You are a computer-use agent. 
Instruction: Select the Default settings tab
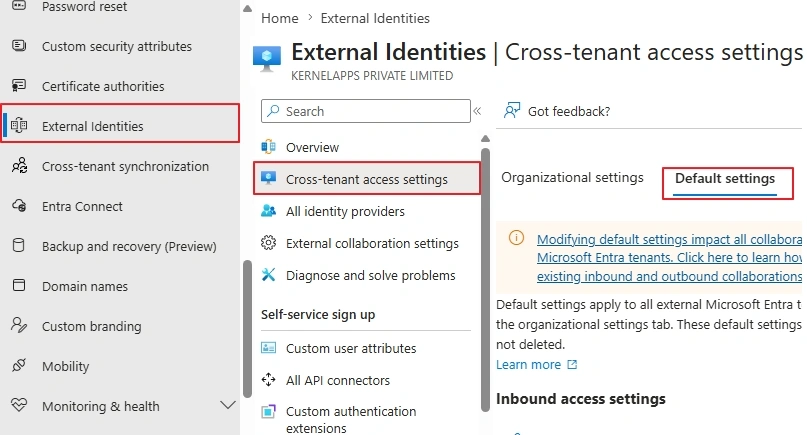(725, 179)
